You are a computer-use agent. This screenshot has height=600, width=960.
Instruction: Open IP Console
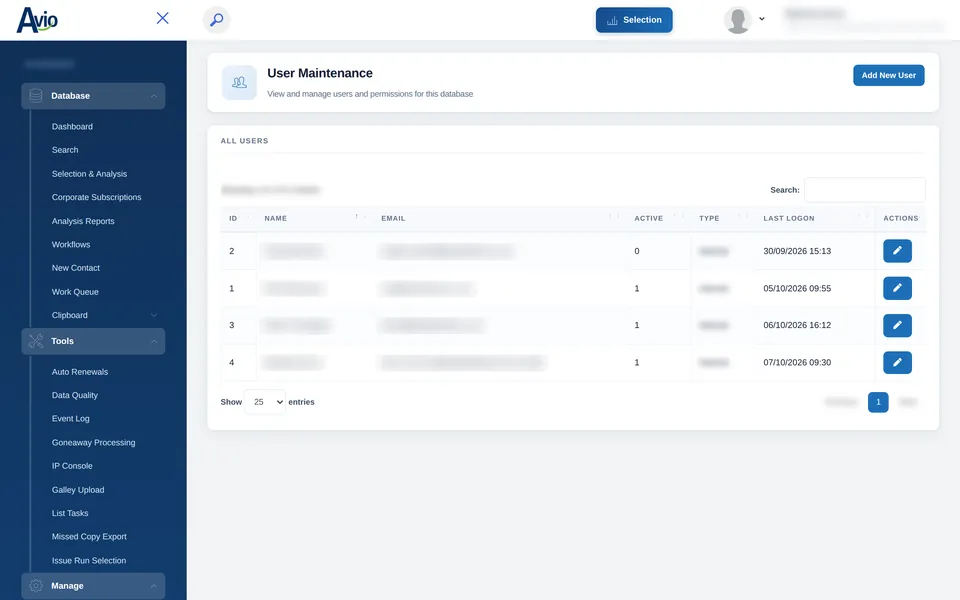pos(72,466)
